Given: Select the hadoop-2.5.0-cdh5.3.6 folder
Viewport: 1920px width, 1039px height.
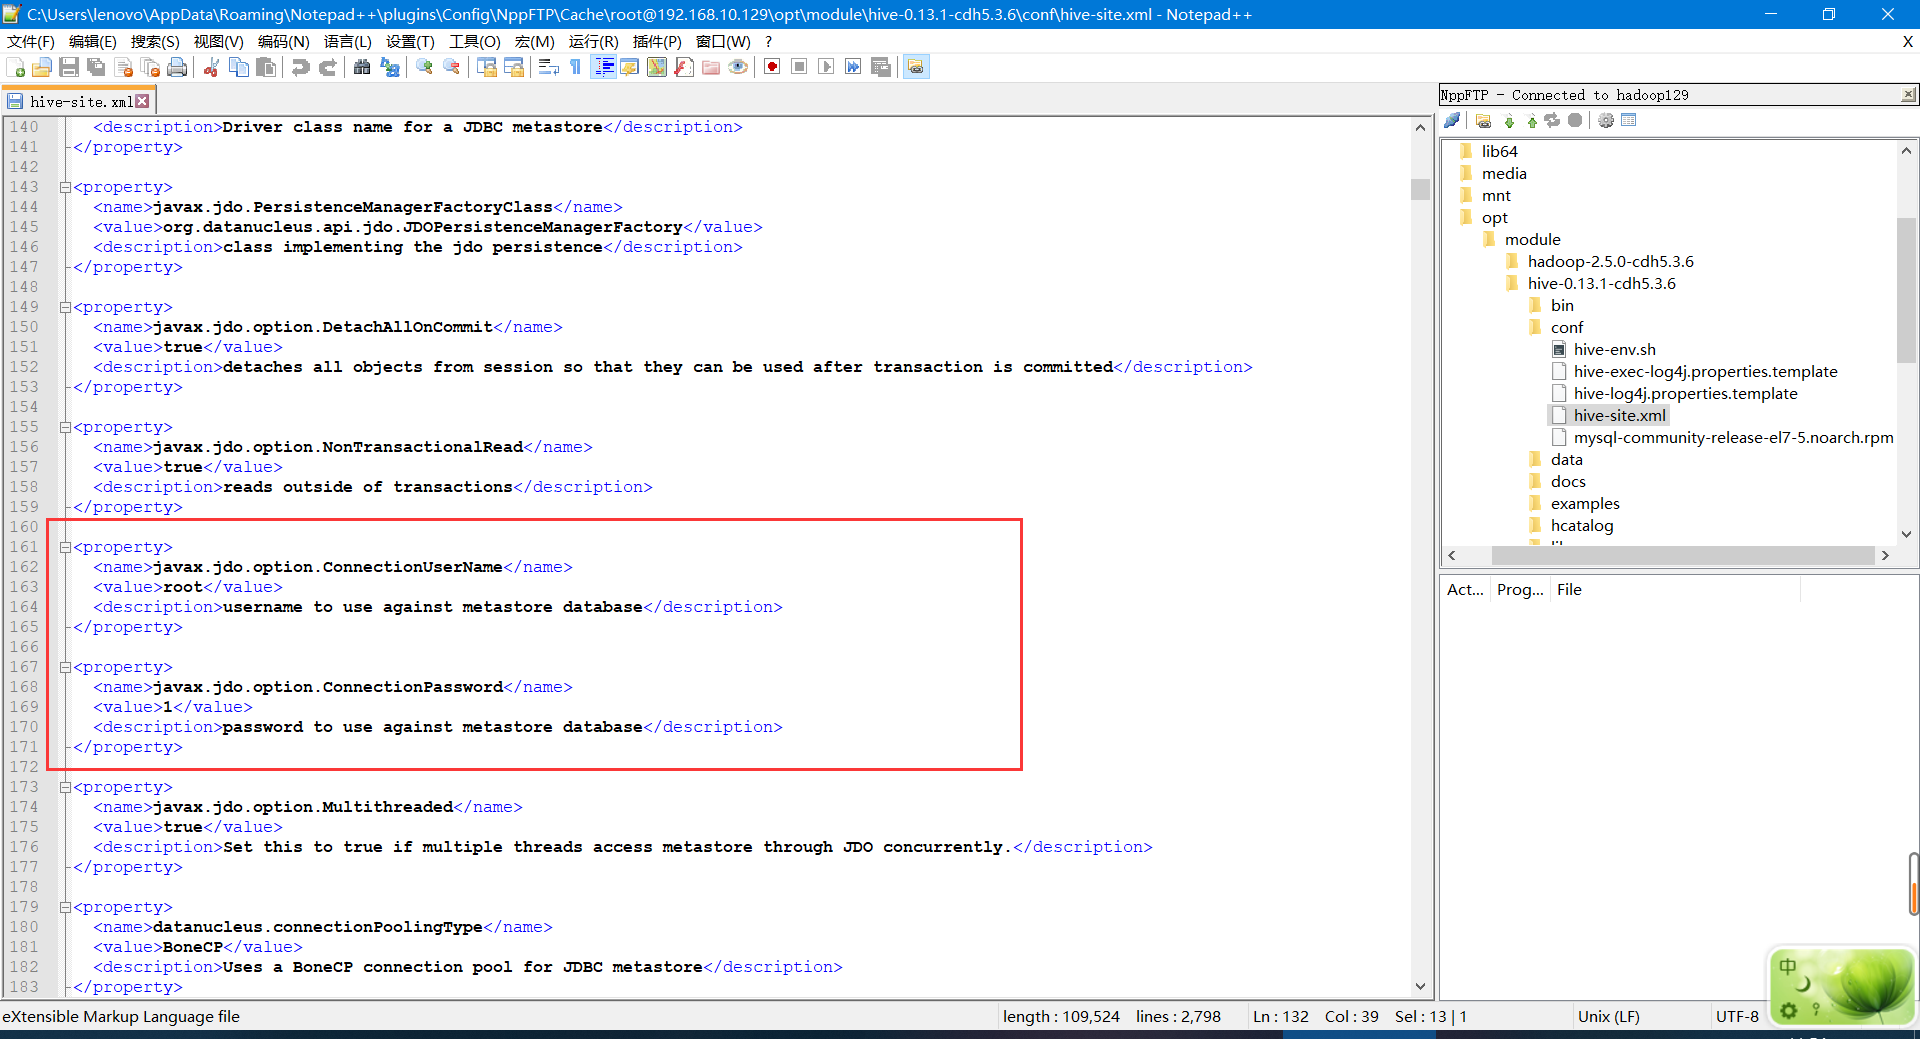Looking at the screenshot, I should point(1610,261).
